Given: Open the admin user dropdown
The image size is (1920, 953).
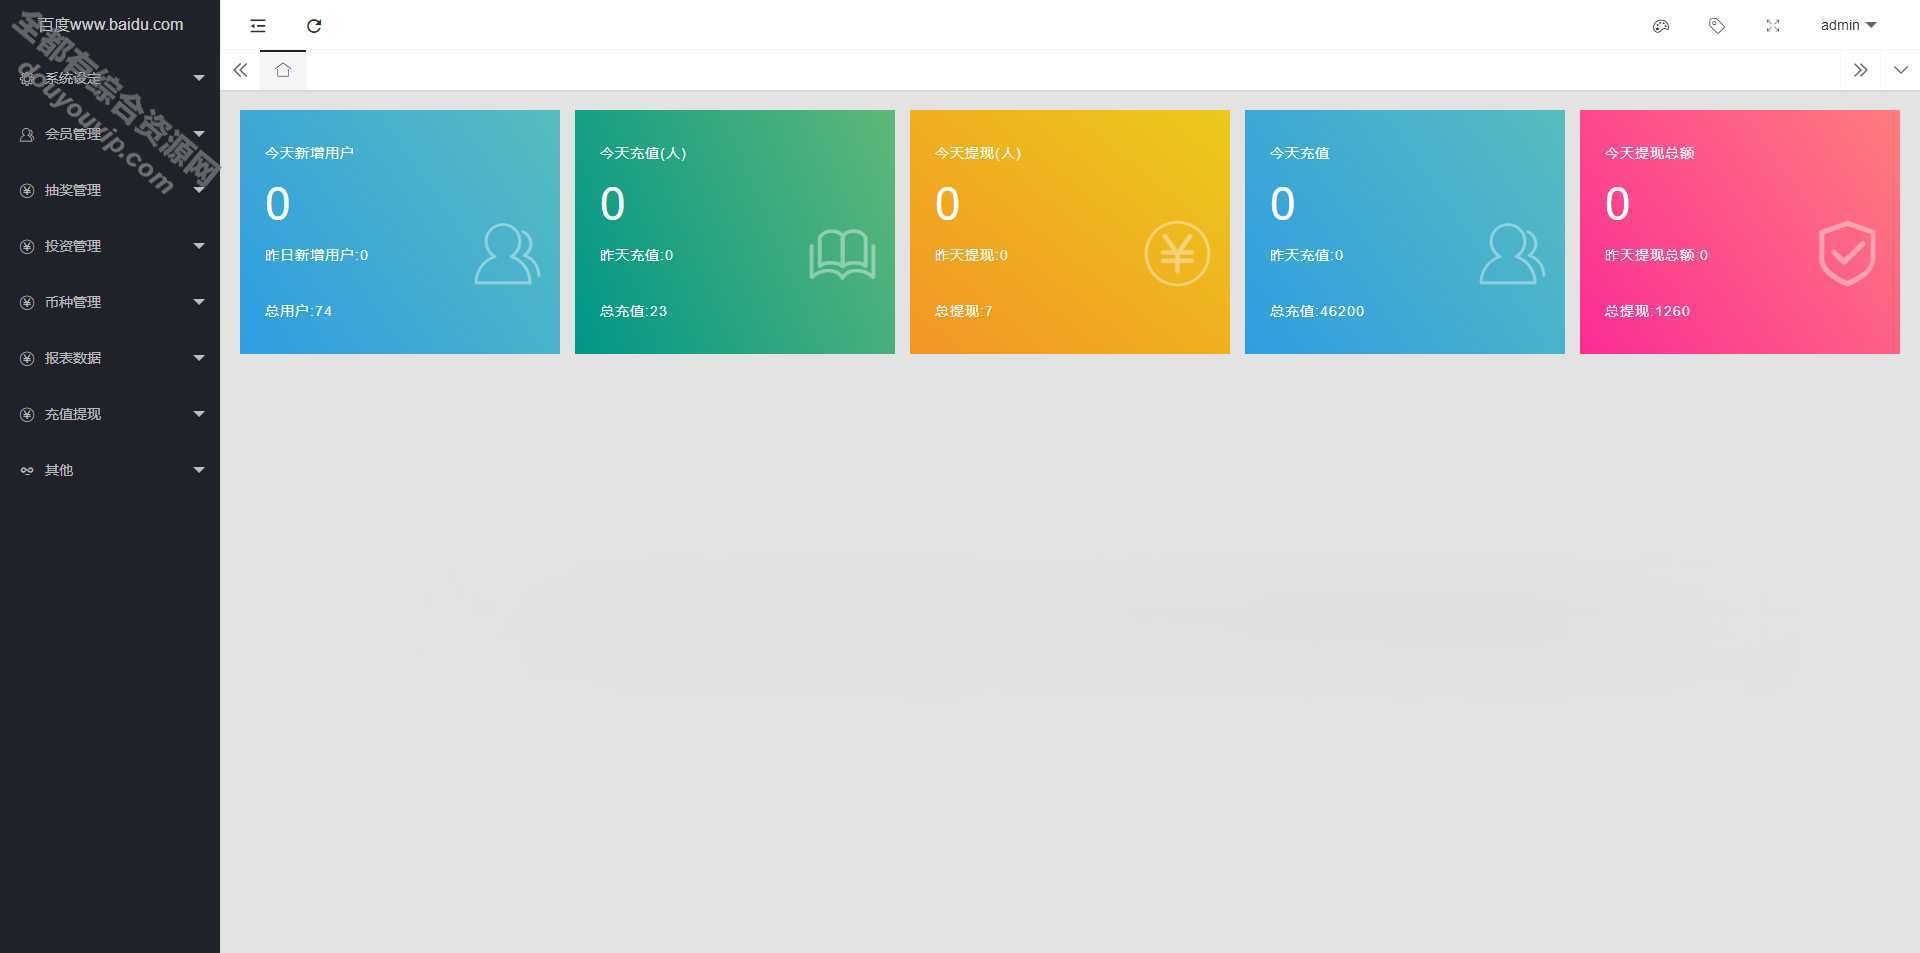Looking at the screenshot, I should [x=1848, y=25].
